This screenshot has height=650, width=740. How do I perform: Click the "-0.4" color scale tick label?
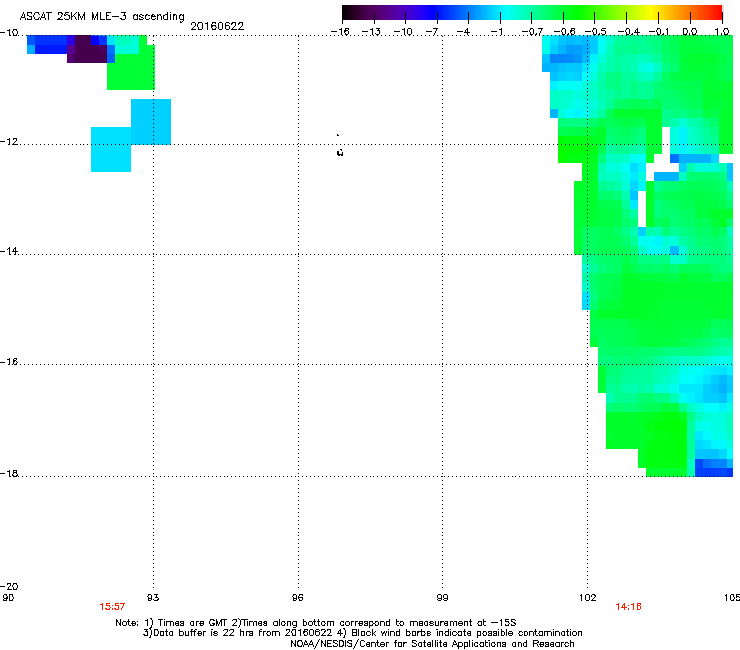pos(629,32)
